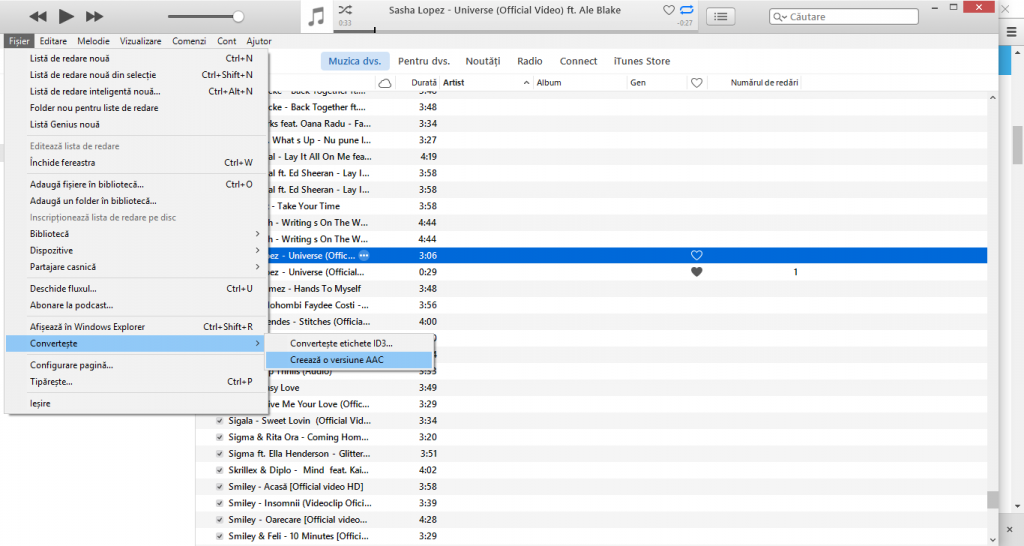Open the Editare menu
1024x546 pixels.
pos(53,41)
